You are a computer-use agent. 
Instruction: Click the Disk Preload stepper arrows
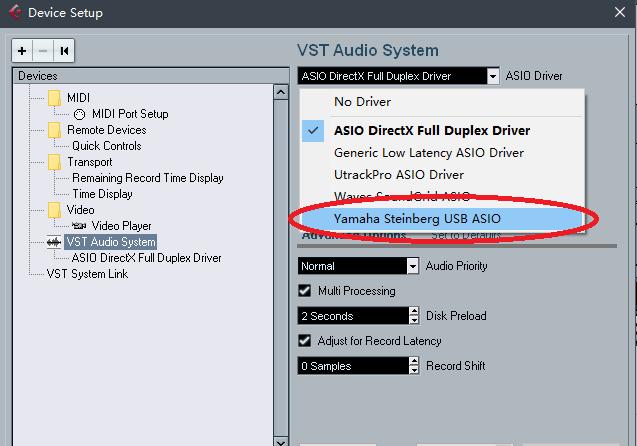[414, 316]
